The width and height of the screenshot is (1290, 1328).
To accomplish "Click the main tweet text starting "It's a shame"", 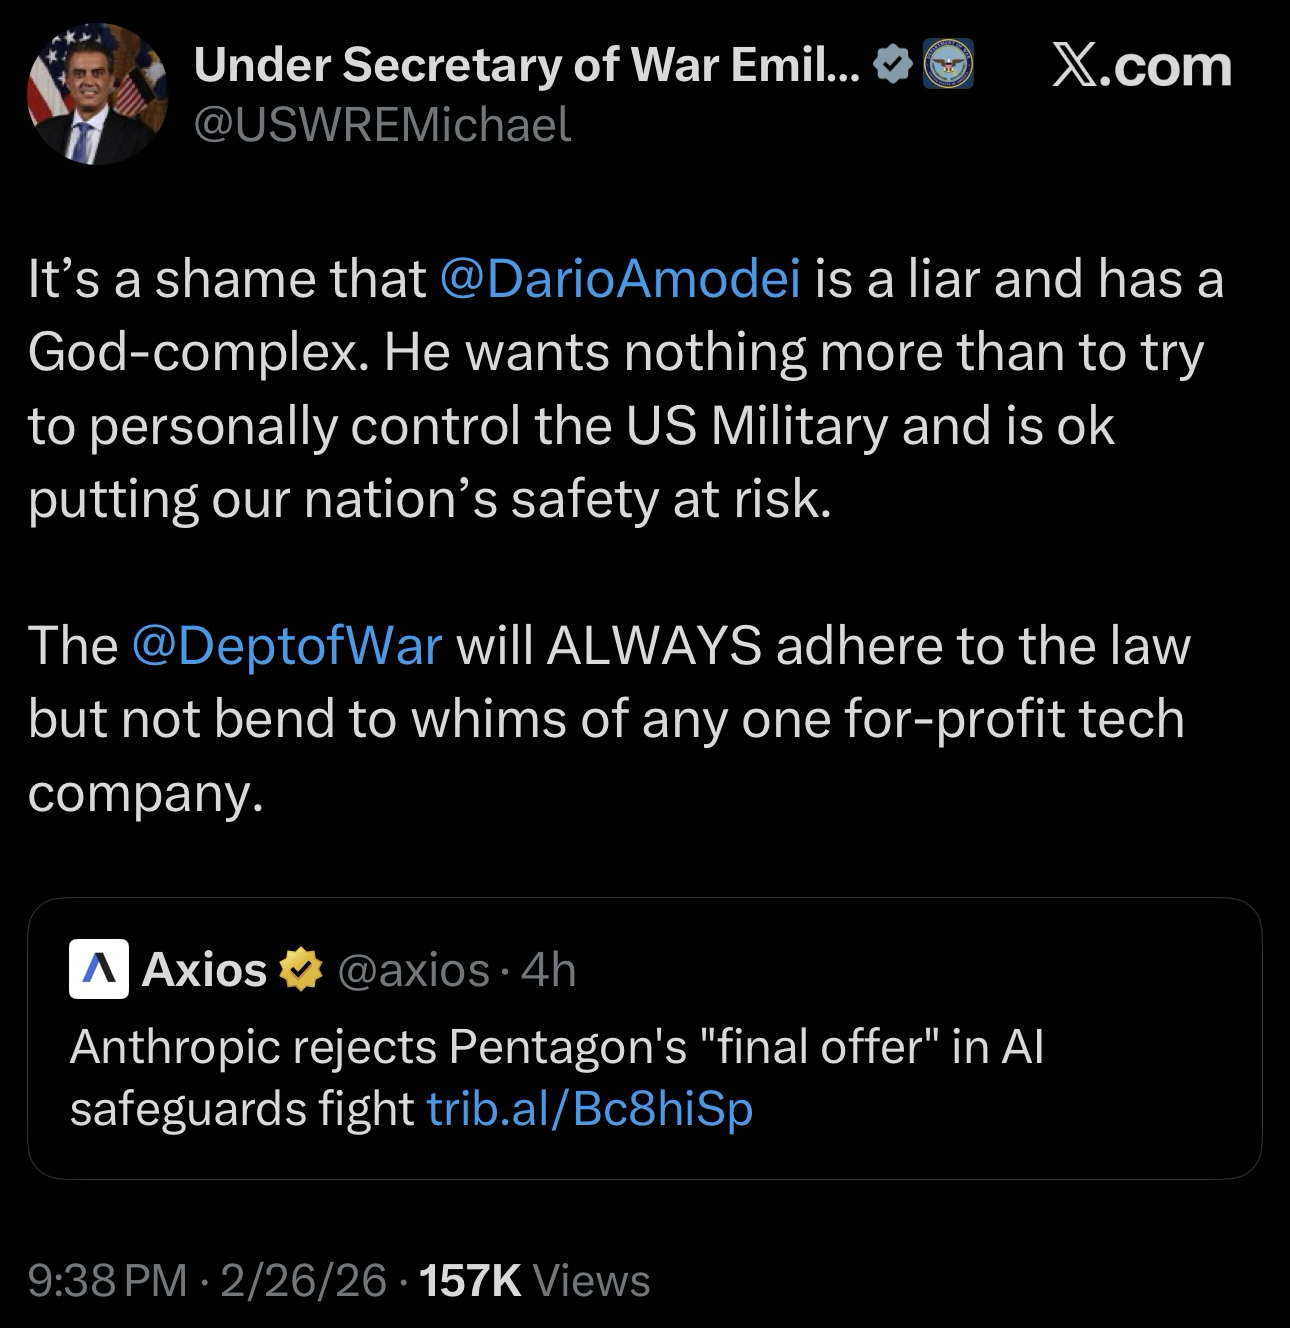I will tap(625, 388).
